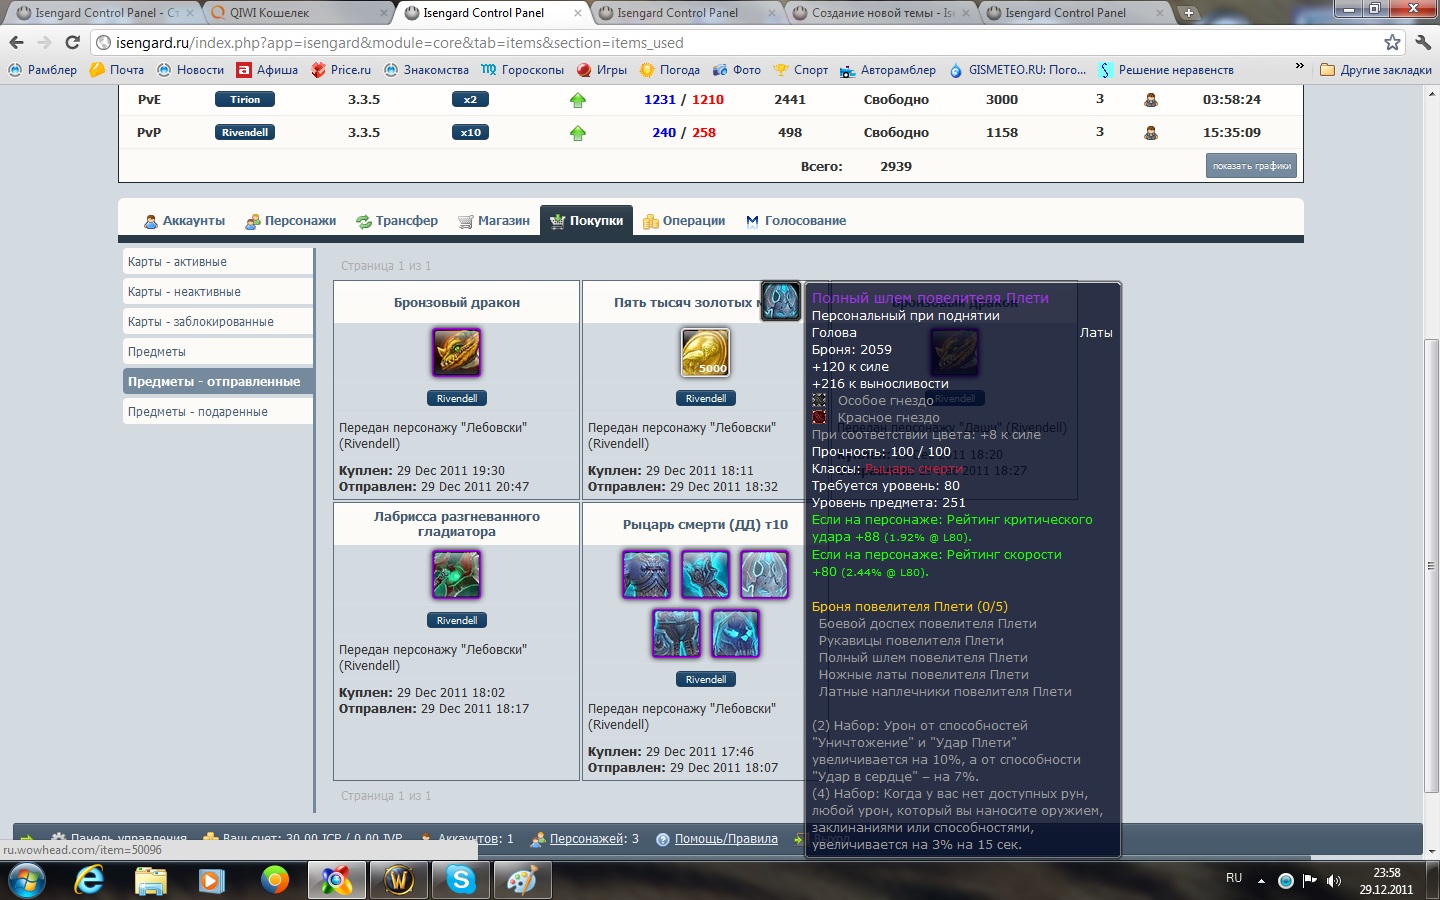Viewport: 1440px width, 900px height.
Task: Reload the page with the refresh button
Action: point(72,42)
